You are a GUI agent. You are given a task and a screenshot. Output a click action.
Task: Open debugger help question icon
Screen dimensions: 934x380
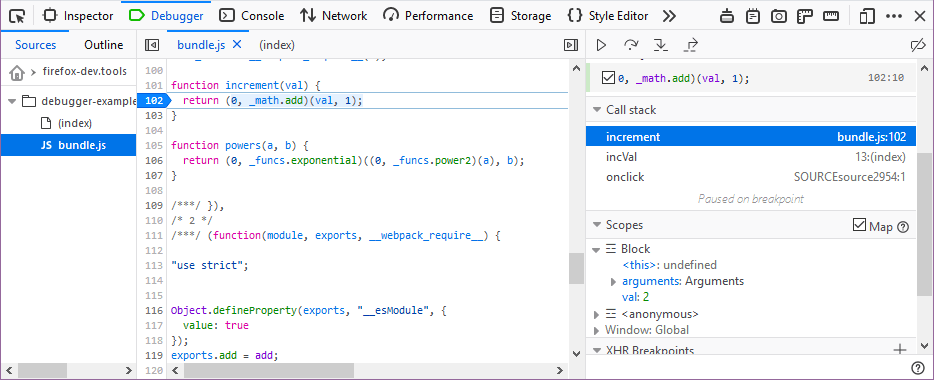tap(918, 367)
